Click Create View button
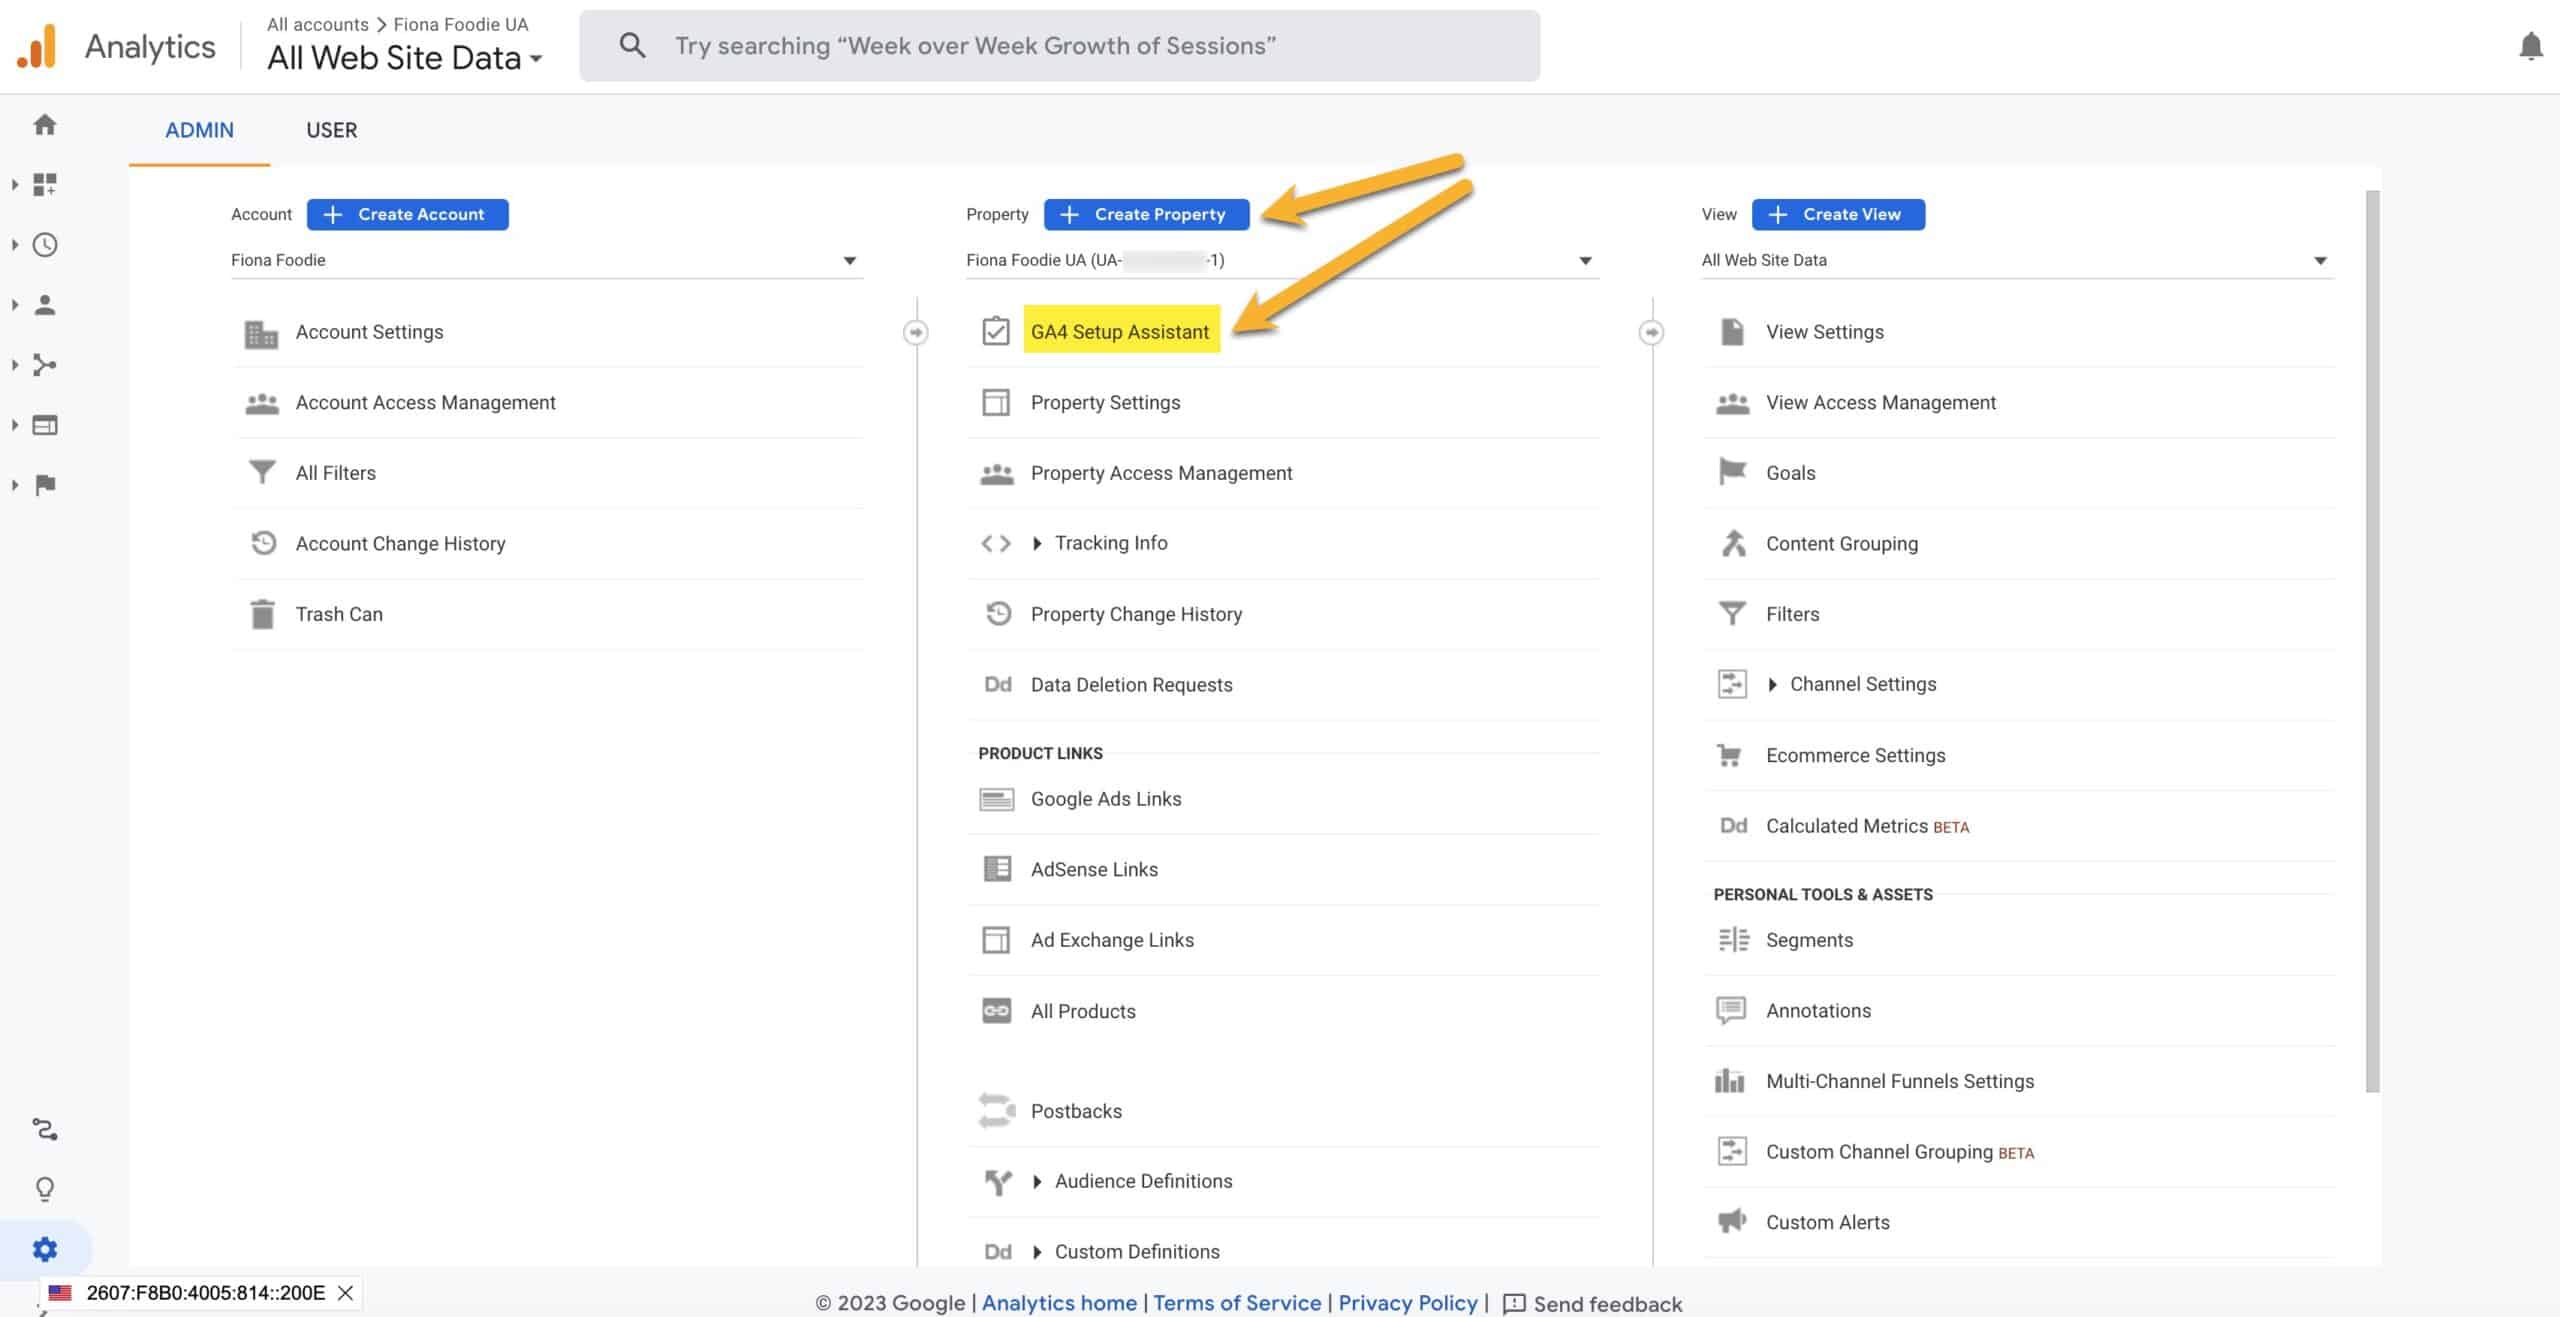 pos(1838,213)
